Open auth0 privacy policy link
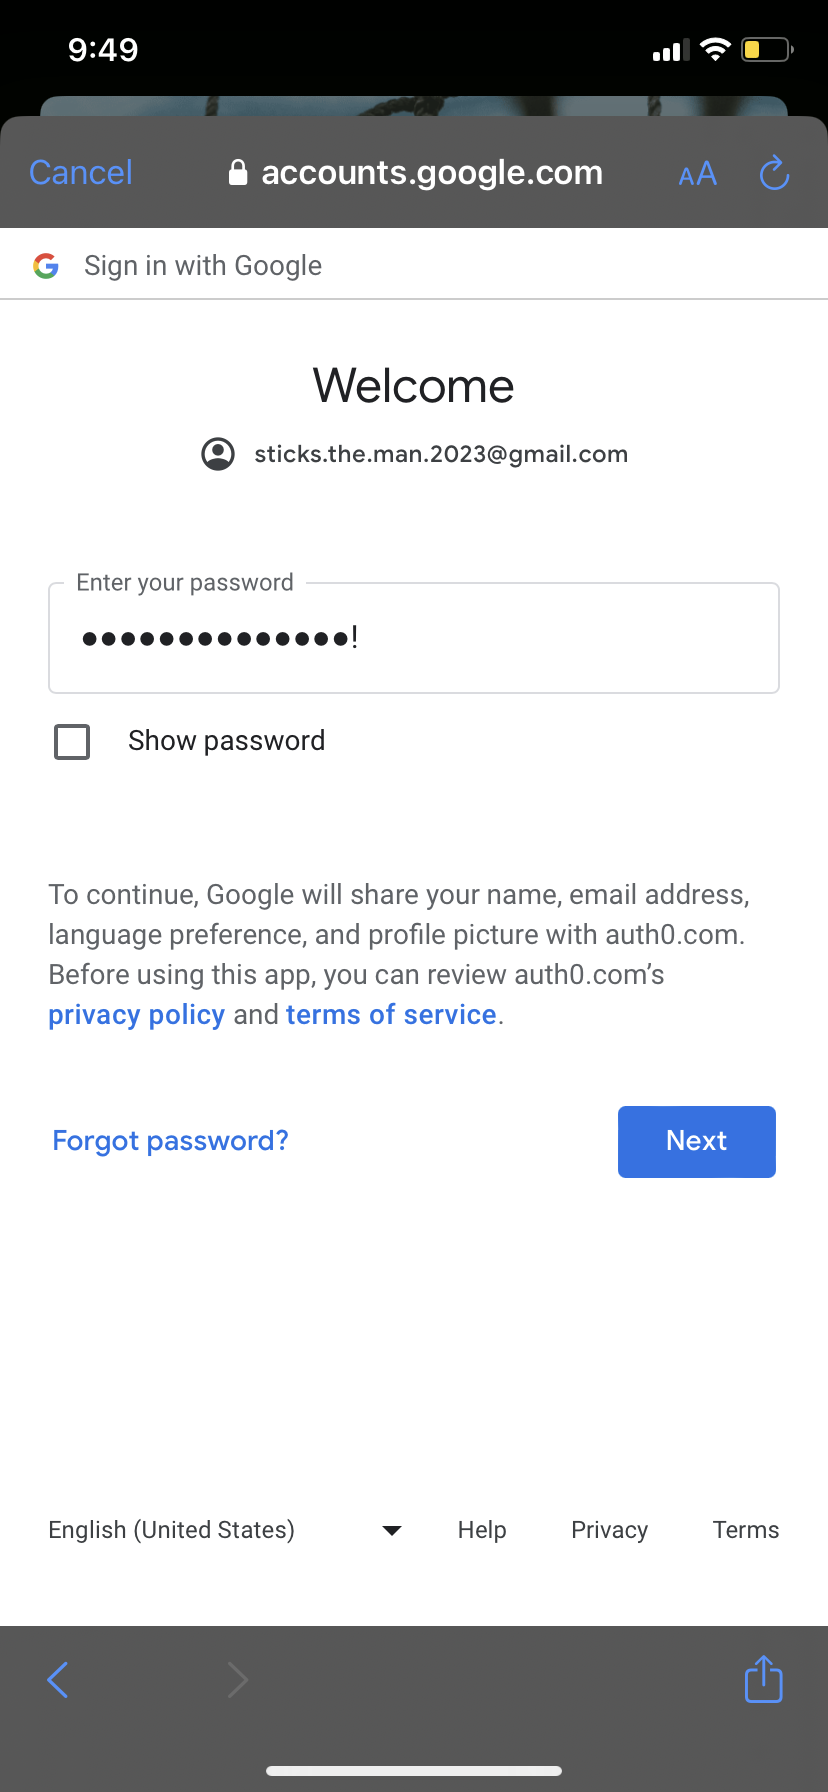Screen dimensions: 828x1792 [137, 1015]
